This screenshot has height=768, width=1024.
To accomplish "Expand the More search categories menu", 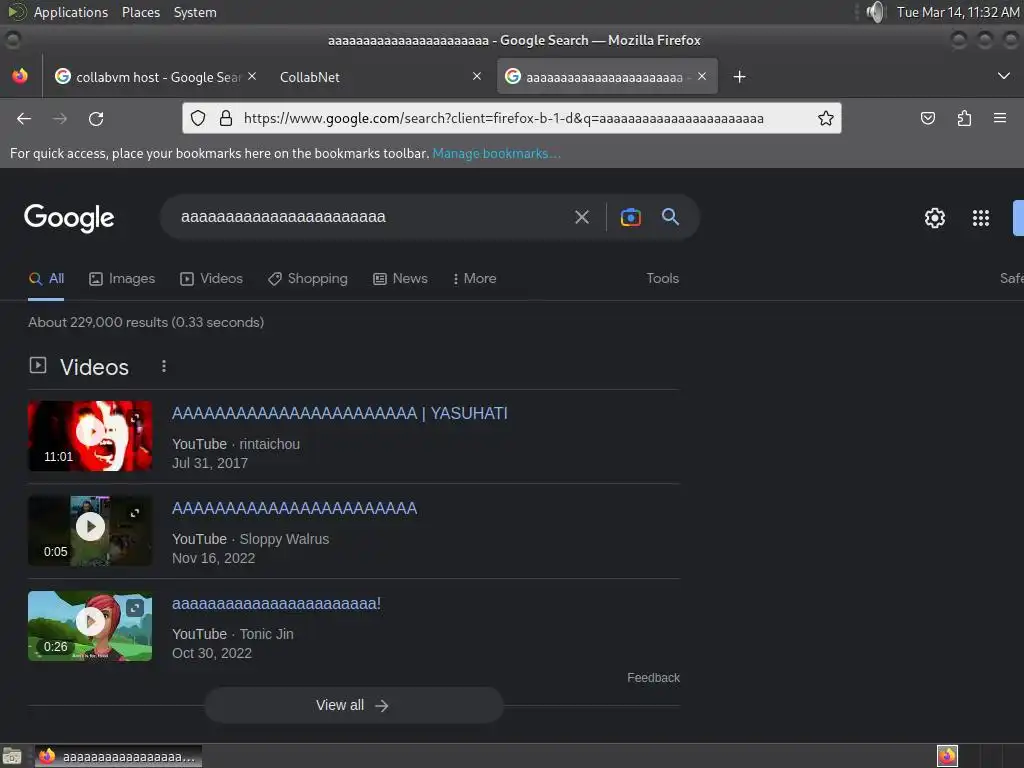I will pyautogui.click(x=475, y=279).
